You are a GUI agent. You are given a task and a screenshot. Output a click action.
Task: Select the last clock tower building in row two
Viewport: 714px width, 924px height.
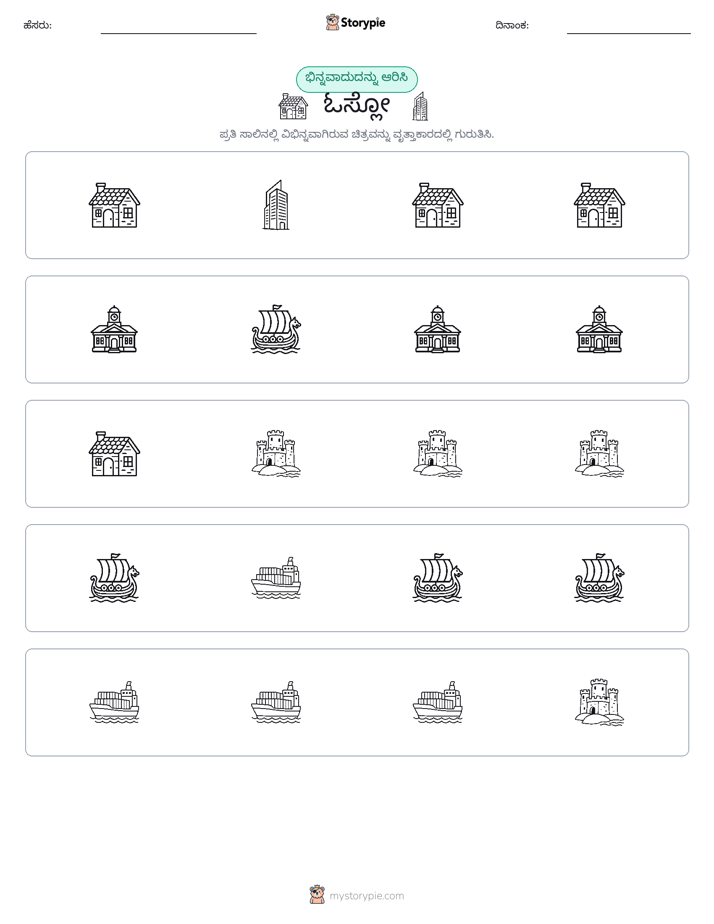[599, 329]
